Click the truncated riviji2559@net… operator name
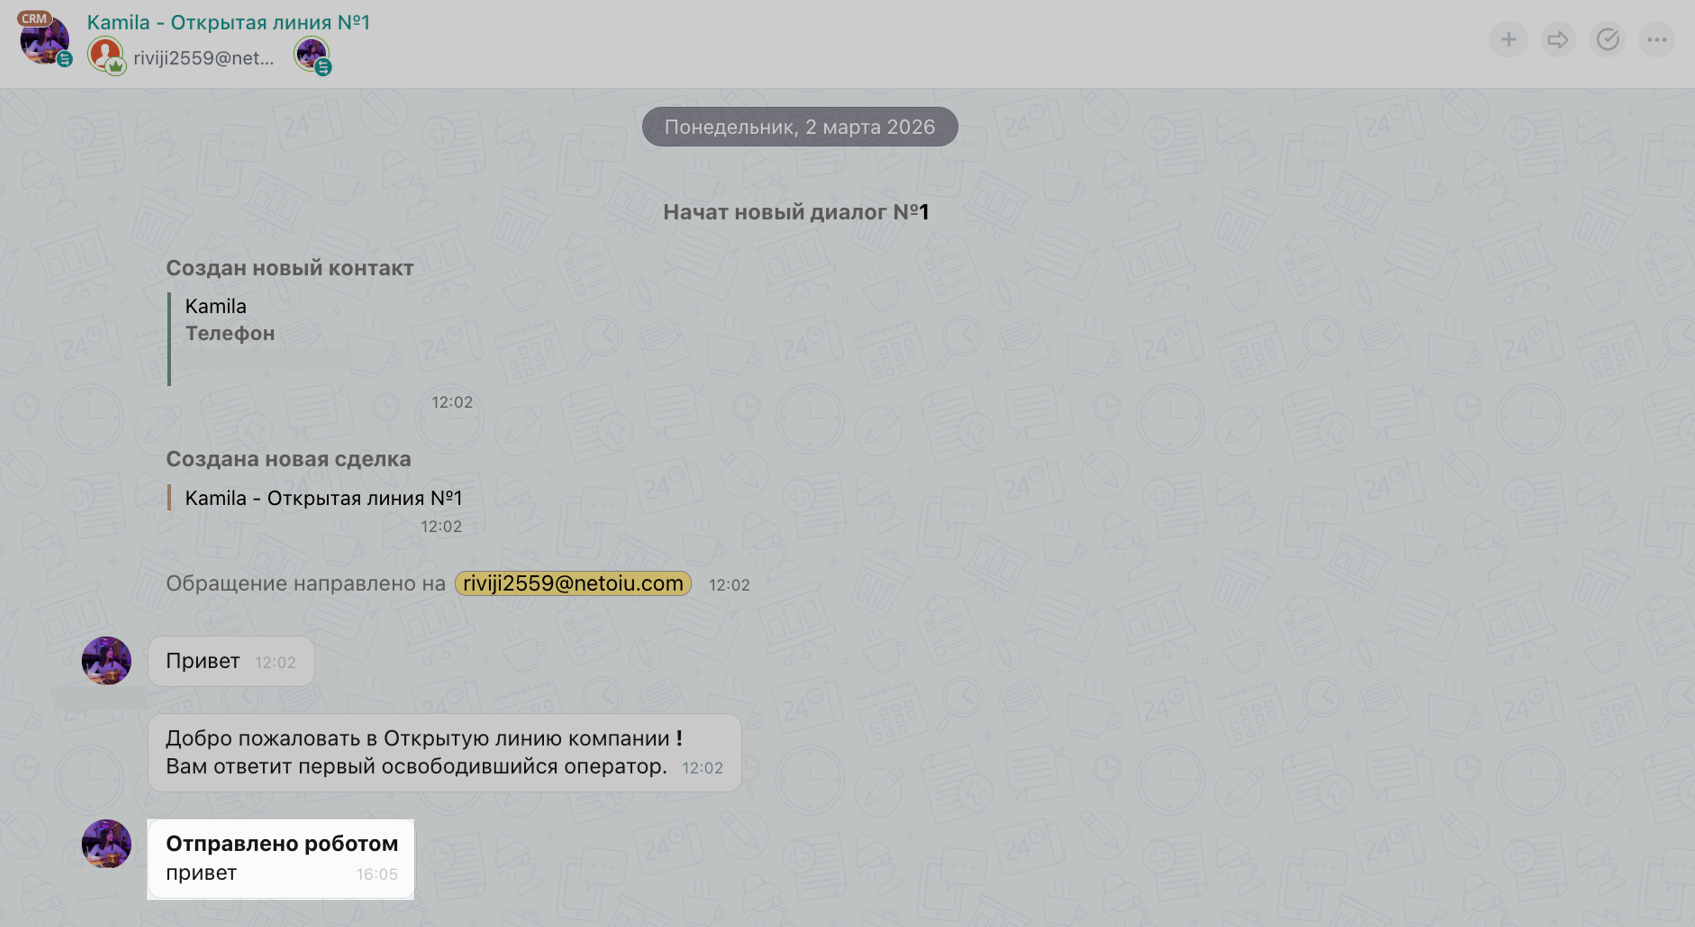The width and height of the screenshot is (1695, 927). click(203, 58)
